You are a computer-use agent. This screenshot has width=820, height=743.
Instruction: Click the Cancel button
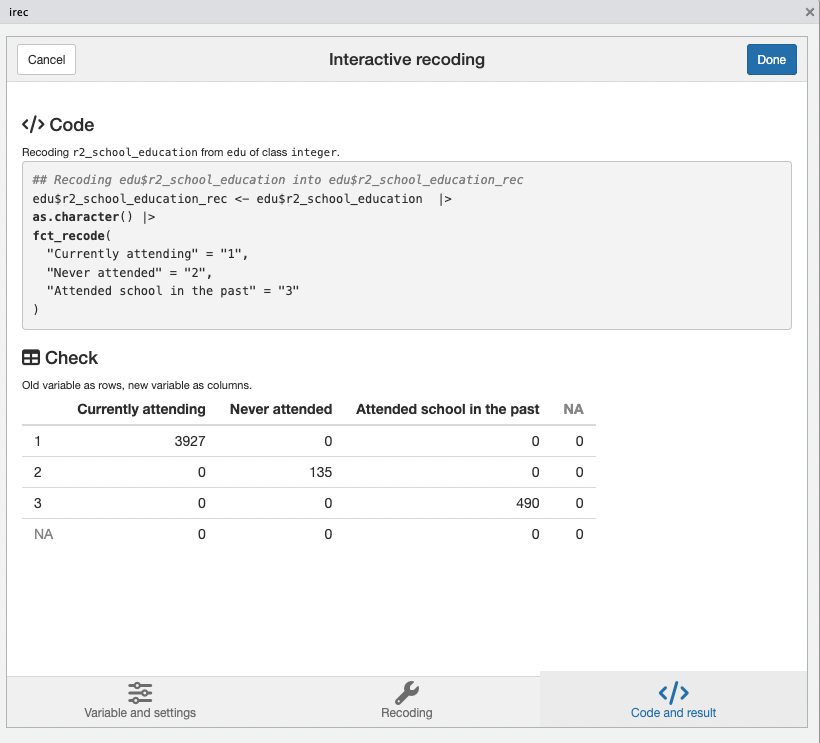click(x=45, y=59)
